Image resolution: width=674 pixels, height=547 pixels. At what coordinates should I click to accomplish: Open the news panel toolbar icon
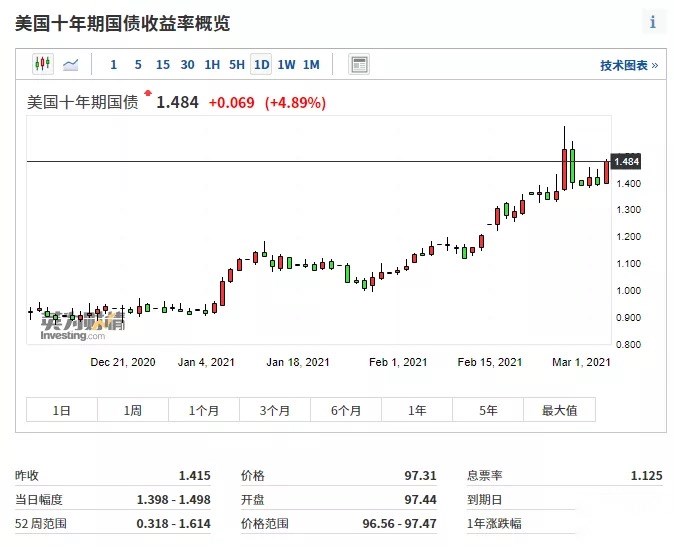click(x=359, y=65)
